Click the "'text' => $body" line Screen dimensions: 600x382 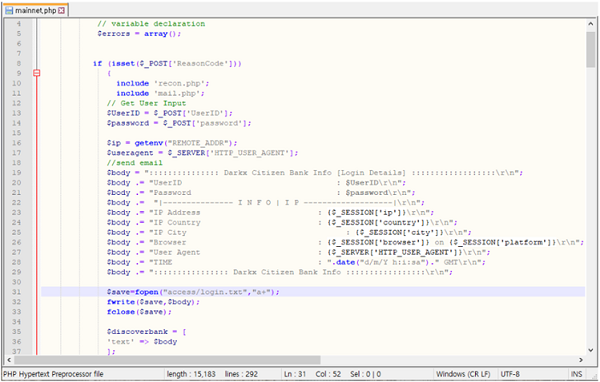coord(142,342)
